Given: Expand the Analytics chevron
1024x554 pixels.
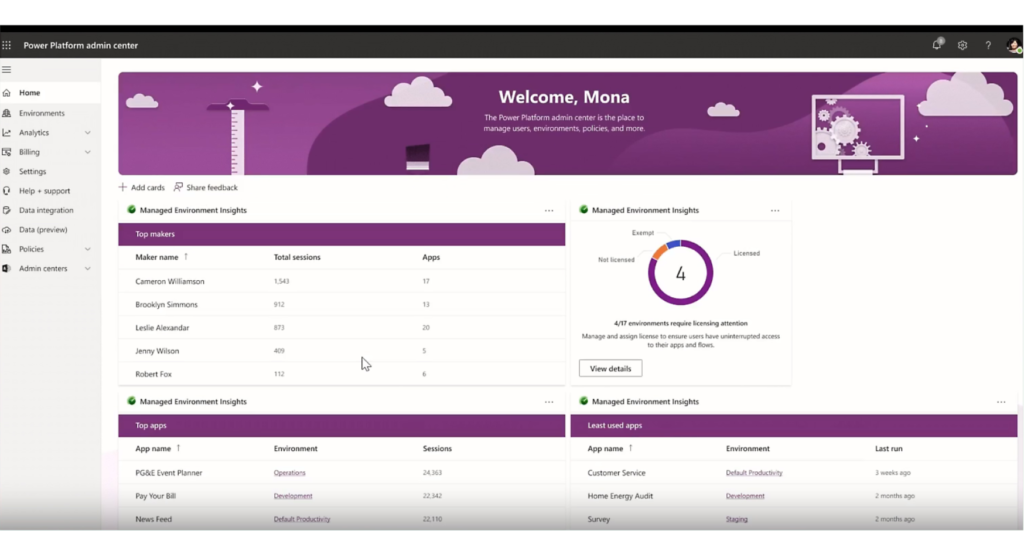Looking at the screenshot, I should click(88, 133).
